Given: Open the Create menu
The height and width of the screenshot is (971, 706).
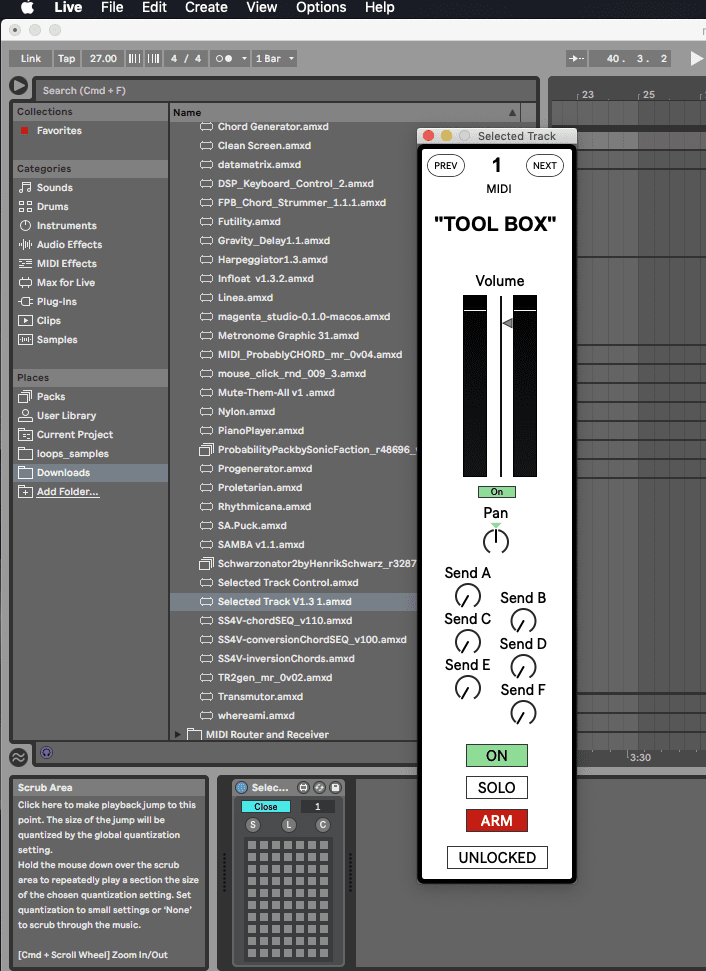Looking at the screenshot, I should click(206, 7).
